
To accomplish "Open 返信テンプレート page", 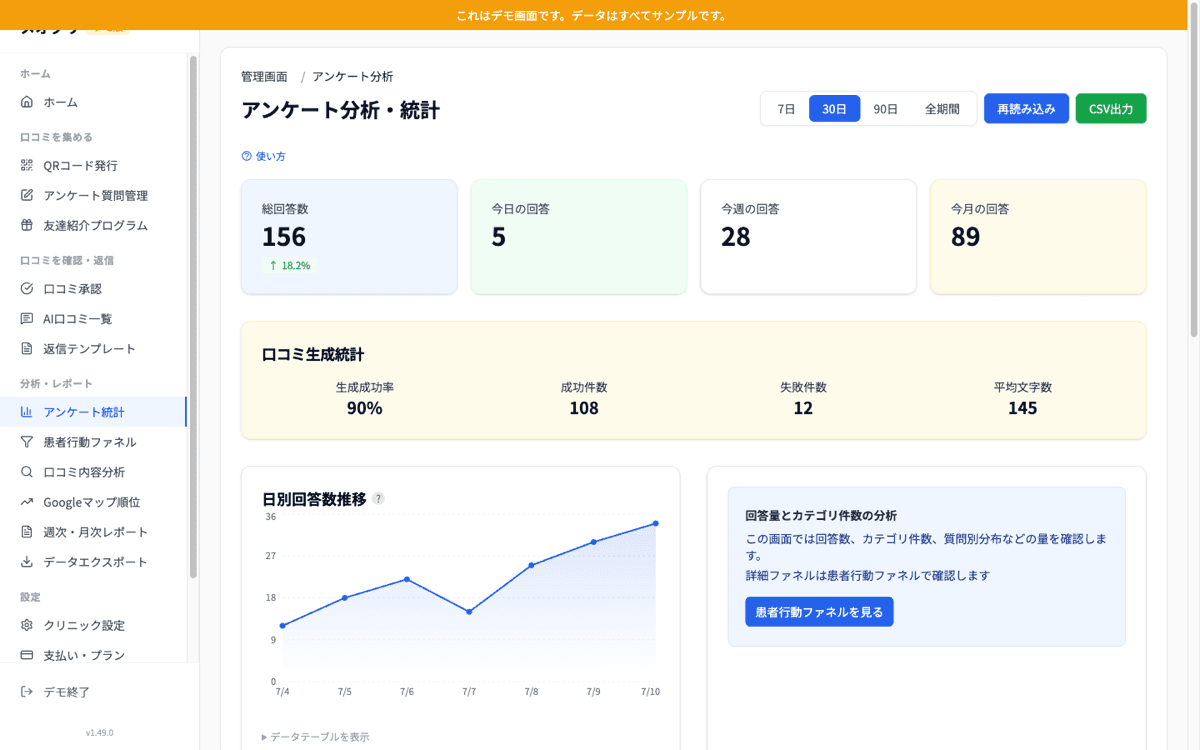I will pyautogui.click(x=93, y=348).
